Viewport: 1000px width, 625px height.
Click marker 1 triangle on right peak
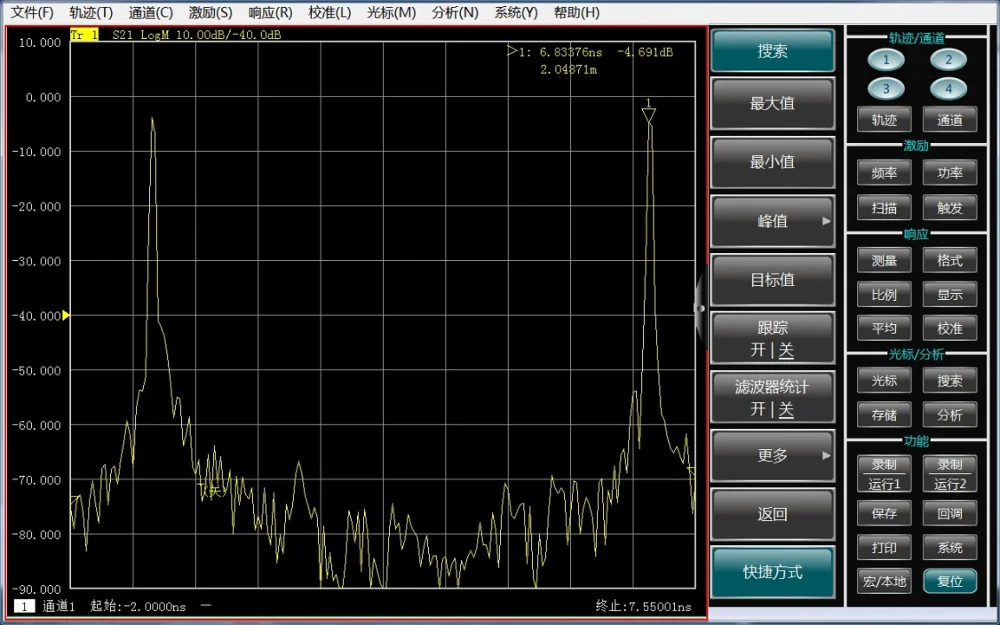(x=649, y=114)
